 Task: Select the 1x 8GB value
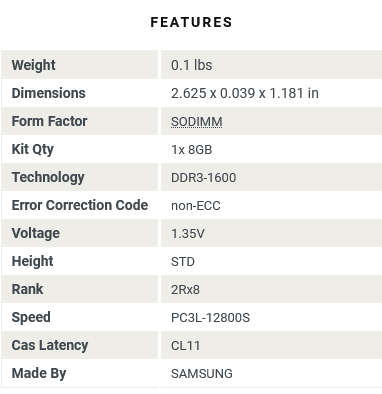tap(192, 149)
